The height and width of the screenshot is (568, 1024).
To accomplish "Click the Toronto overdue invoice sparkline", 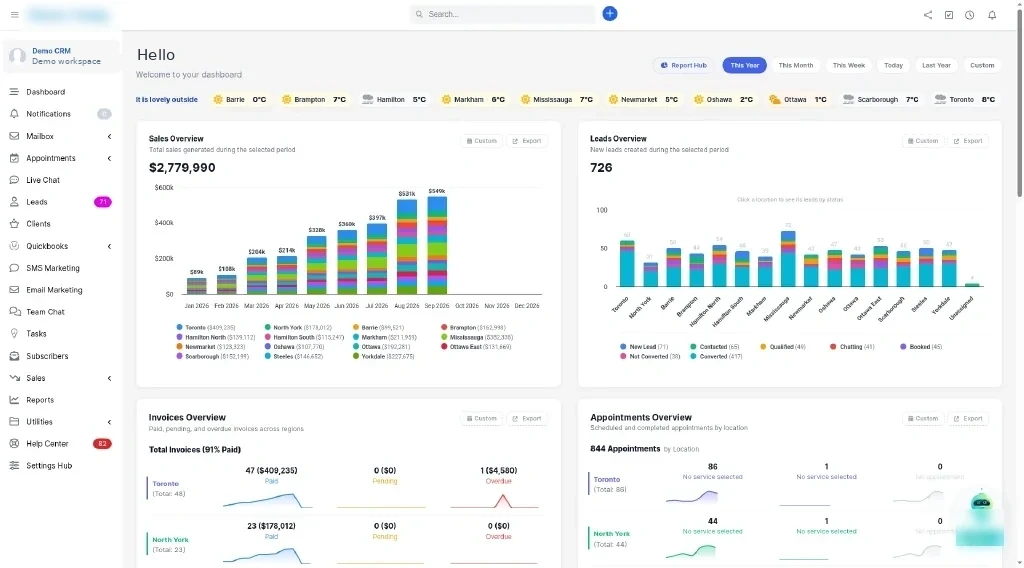I will pyautogui.click(x=494, y=501).
